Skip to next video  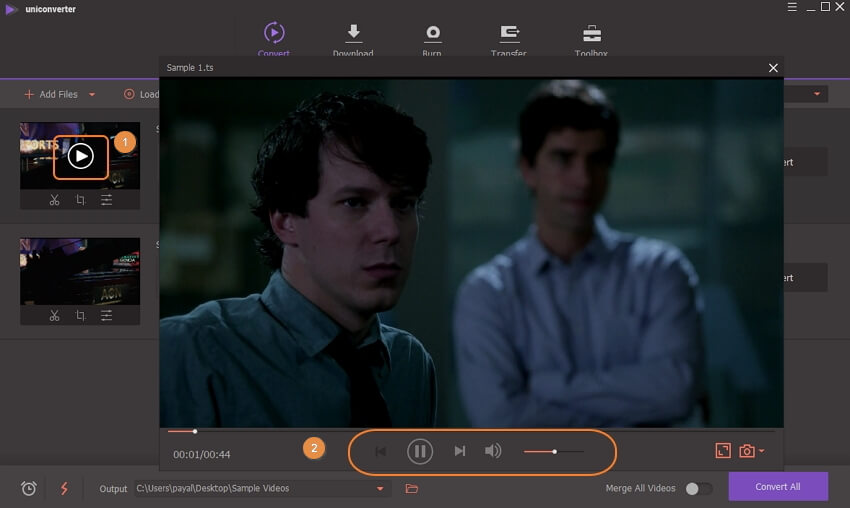(x=460, y=451)
